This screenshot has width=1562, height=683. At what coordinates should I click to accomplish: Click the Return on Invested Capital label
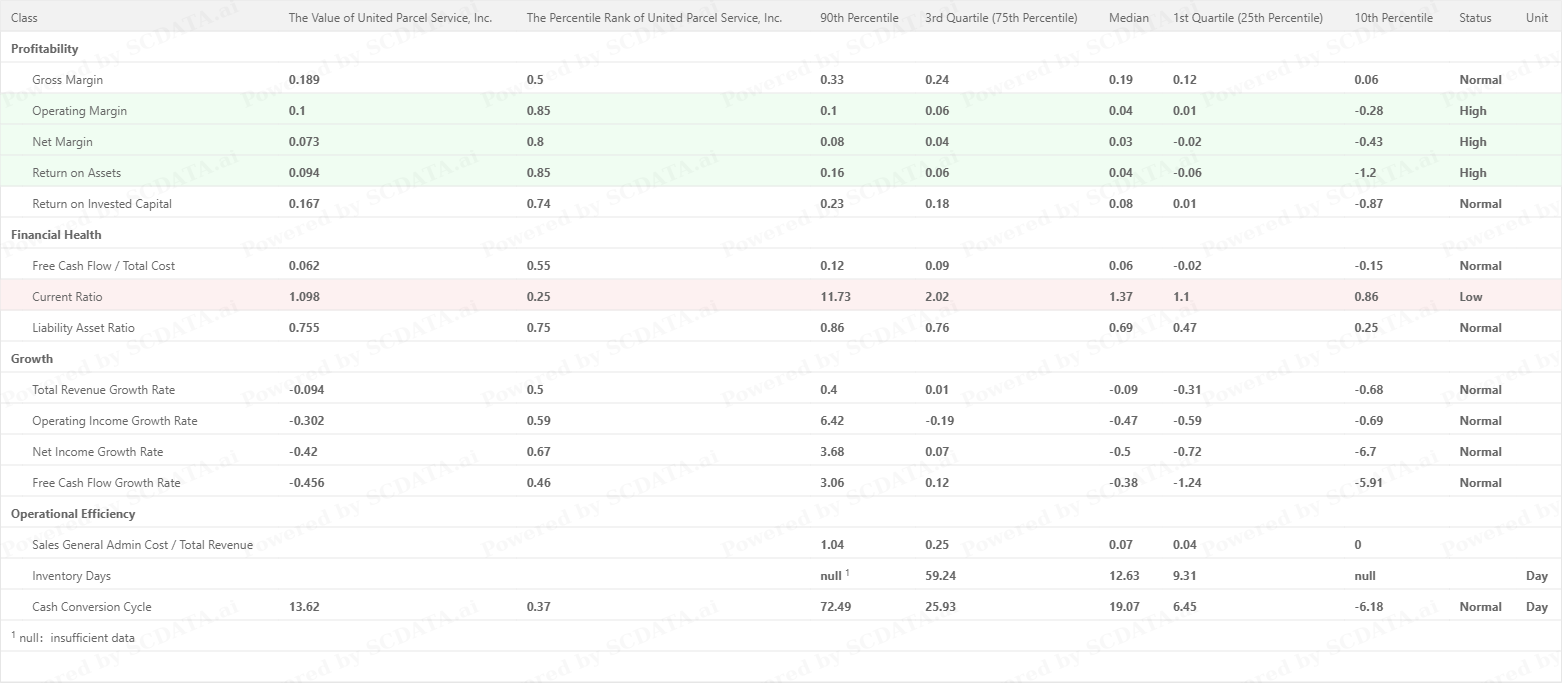coord(102,204)
